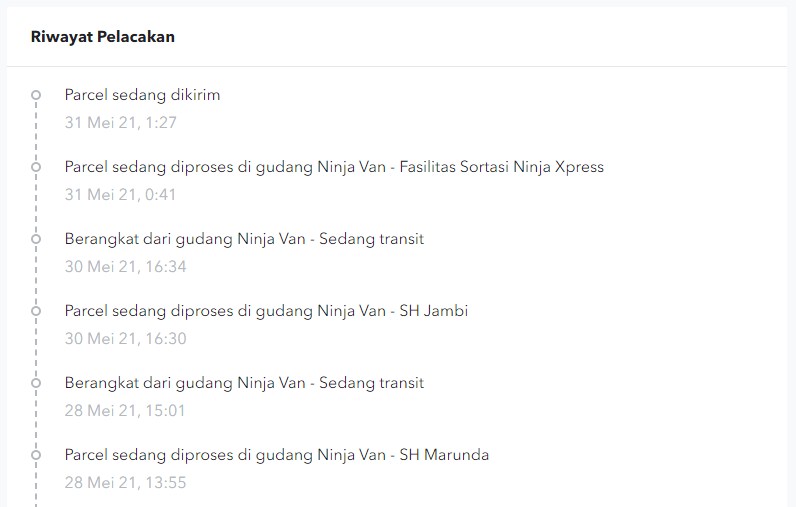Viewport: 796px width, 507px height.
Task: Click the 'Riwayat Pelacakan' heading
Action: tap(102, 37)
